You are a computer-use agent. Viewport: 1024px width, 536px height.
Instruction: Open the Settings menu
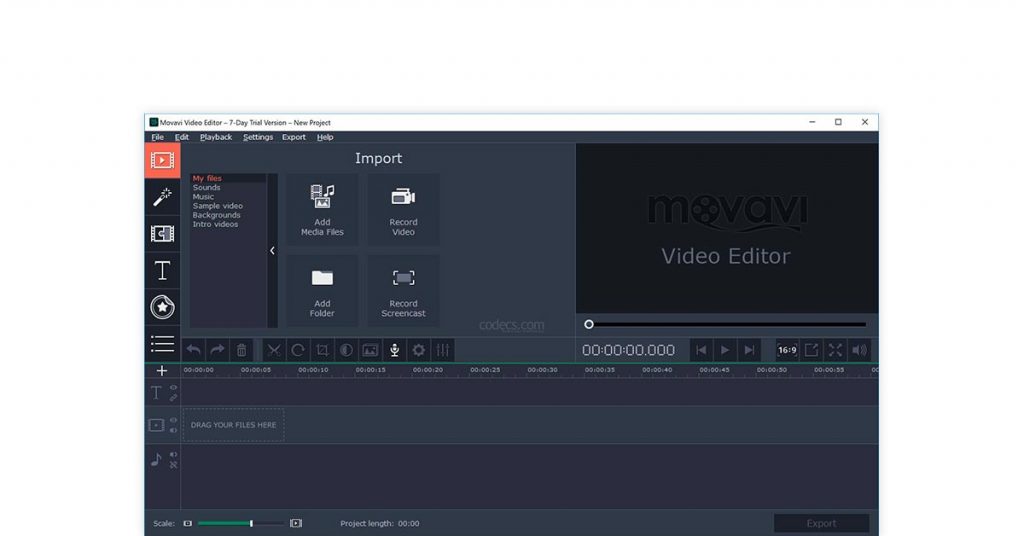point(258,137)
